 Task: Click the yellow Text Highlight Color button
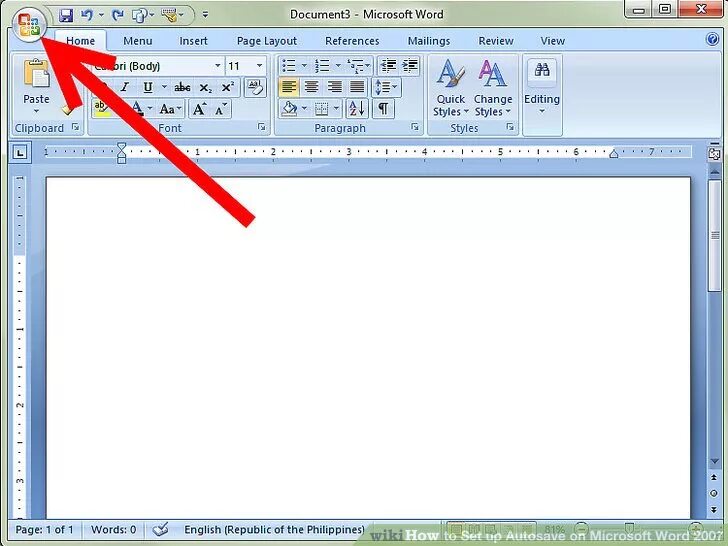tap(100, 109)
